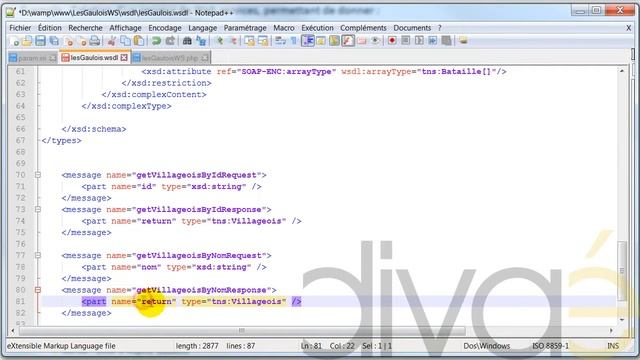640x360 pixels.
Task: Toggle show all characters pilcrow icon
Action: 293,40
